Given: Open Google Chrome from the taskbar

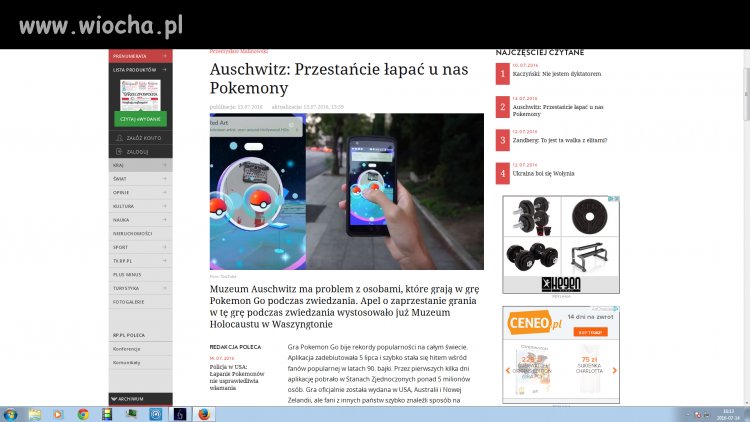Looking at the screenshot, I should tap(83, 414).
